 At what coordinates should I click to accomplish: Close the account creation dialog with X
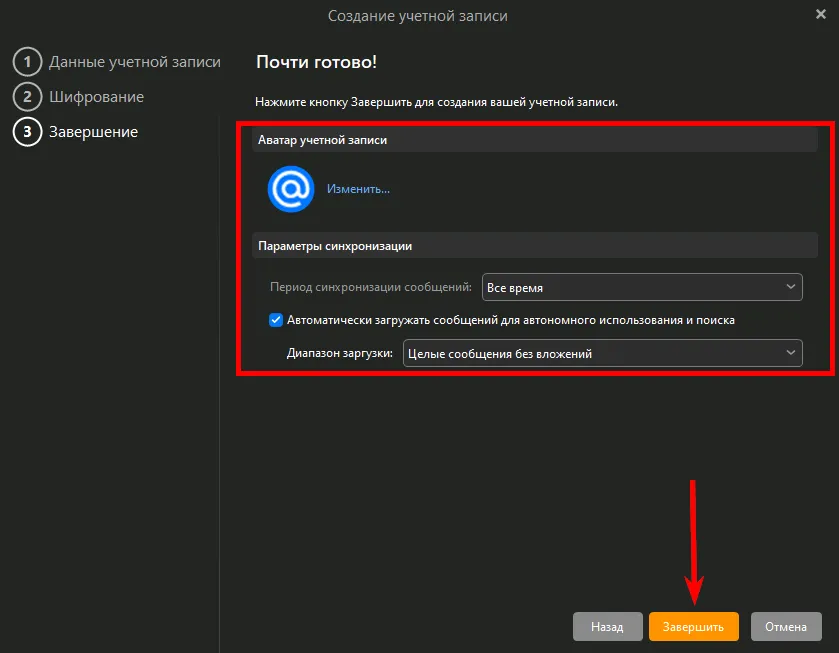pos(820,14)
